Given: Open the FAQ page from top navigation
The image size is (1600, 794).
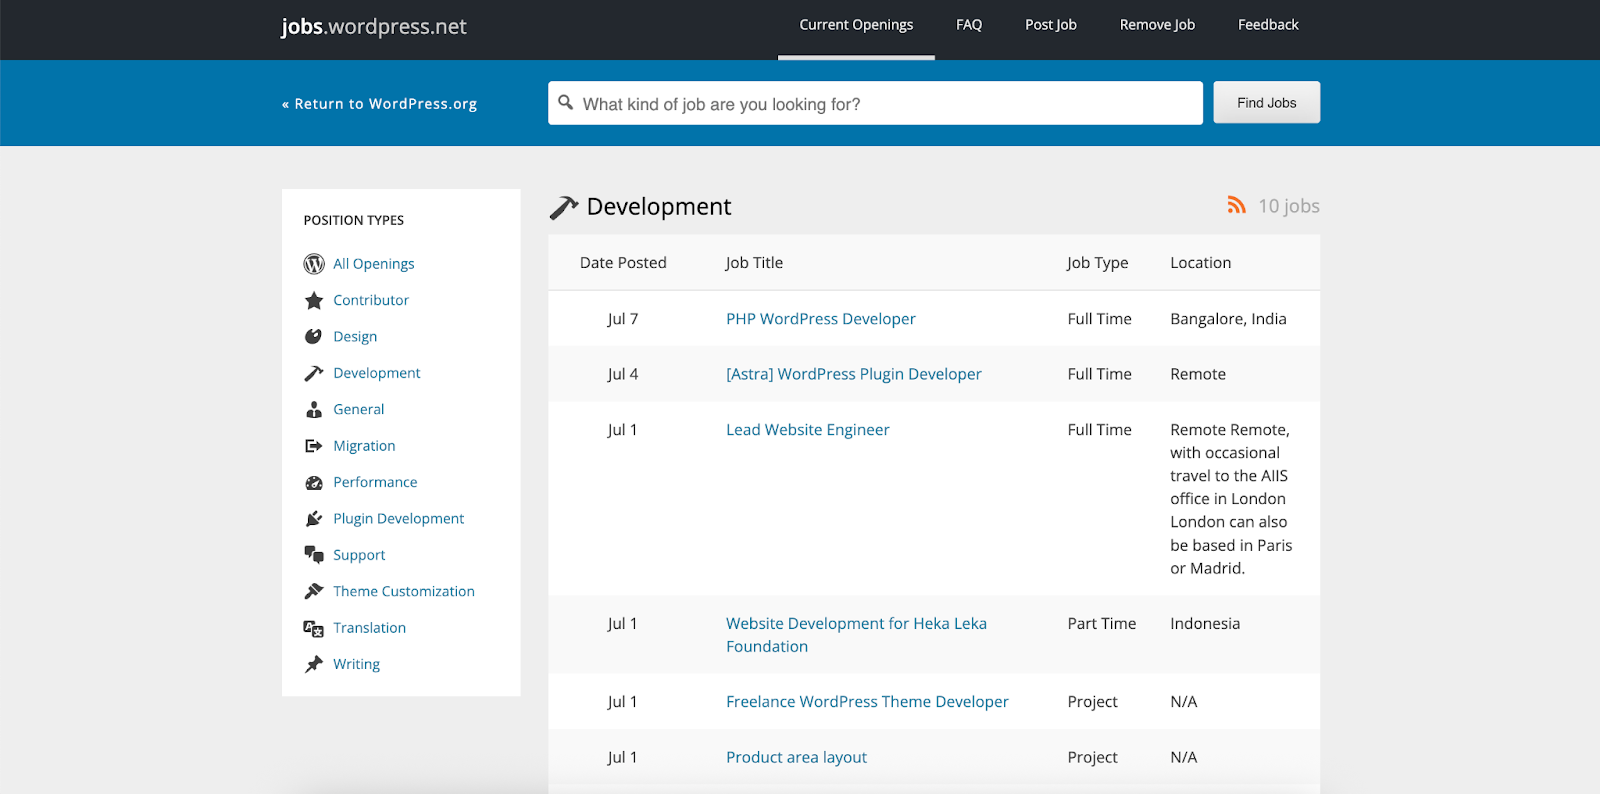Looking at the screenshot, I should 968,25.
